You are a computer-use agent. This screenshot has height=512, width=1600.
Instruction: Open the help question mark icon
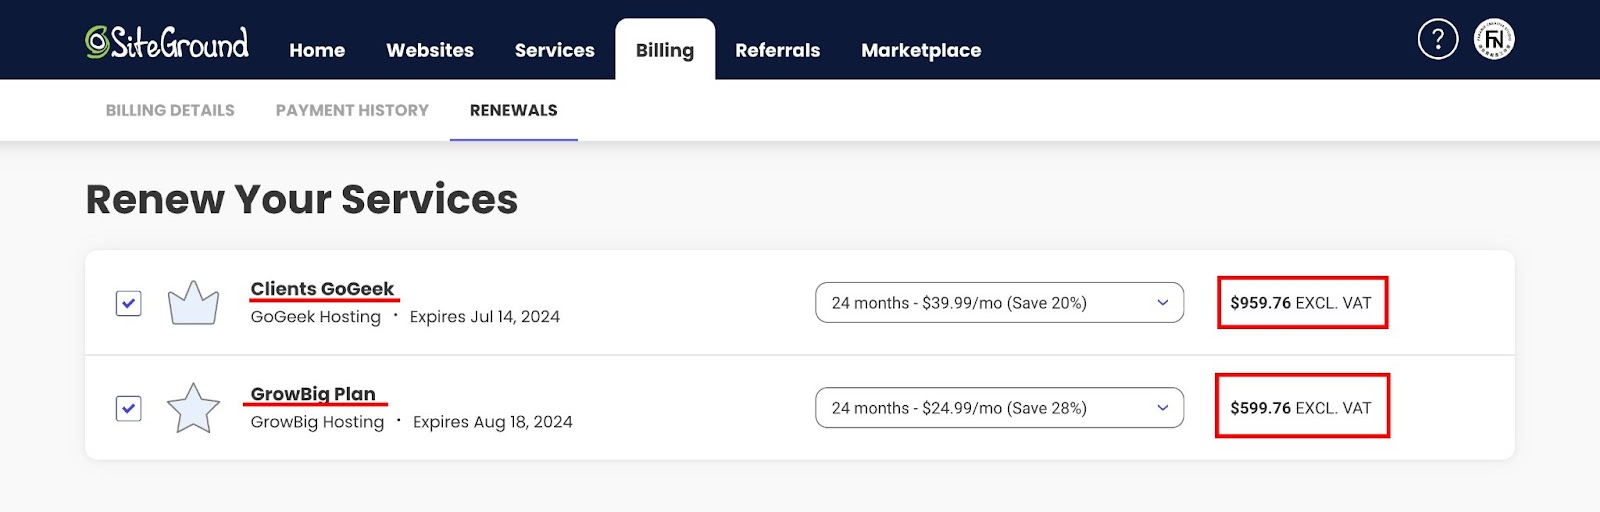[x=1438, y=39]
